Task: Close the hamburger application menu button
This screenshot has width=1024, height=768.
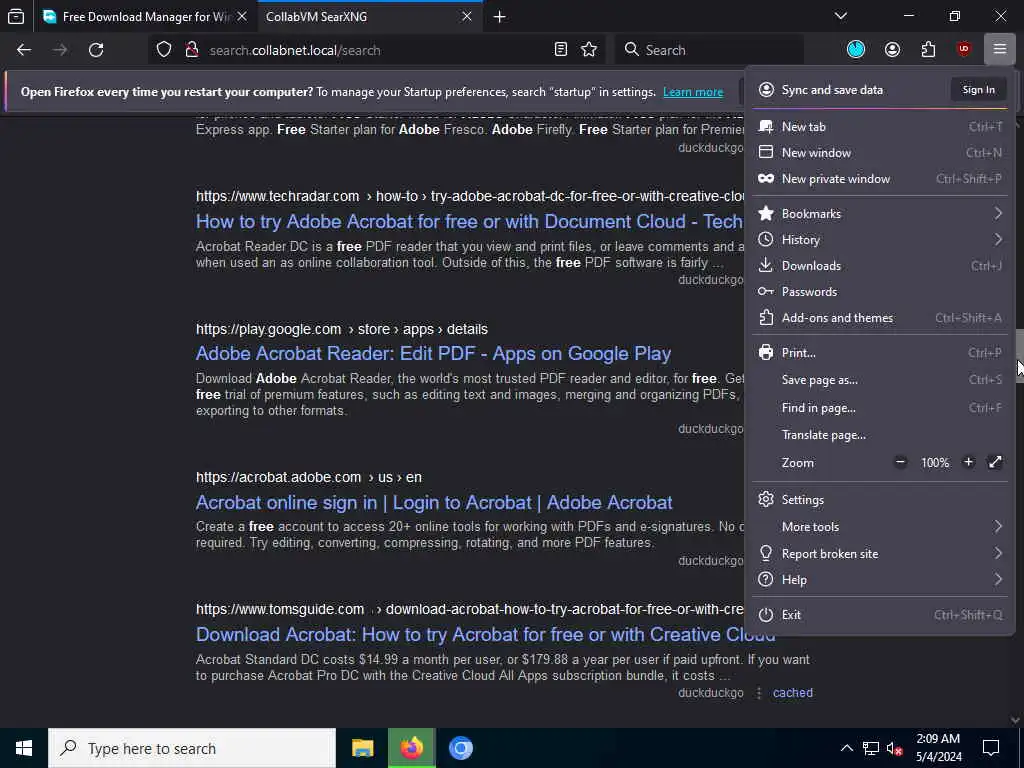Action: click(999, 50)
